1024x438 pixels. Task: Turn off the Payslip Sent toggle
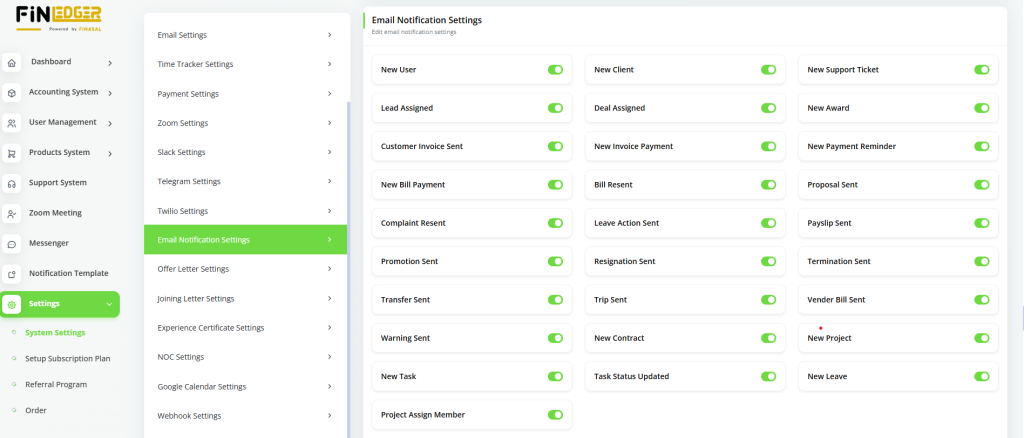pos(982,223)
